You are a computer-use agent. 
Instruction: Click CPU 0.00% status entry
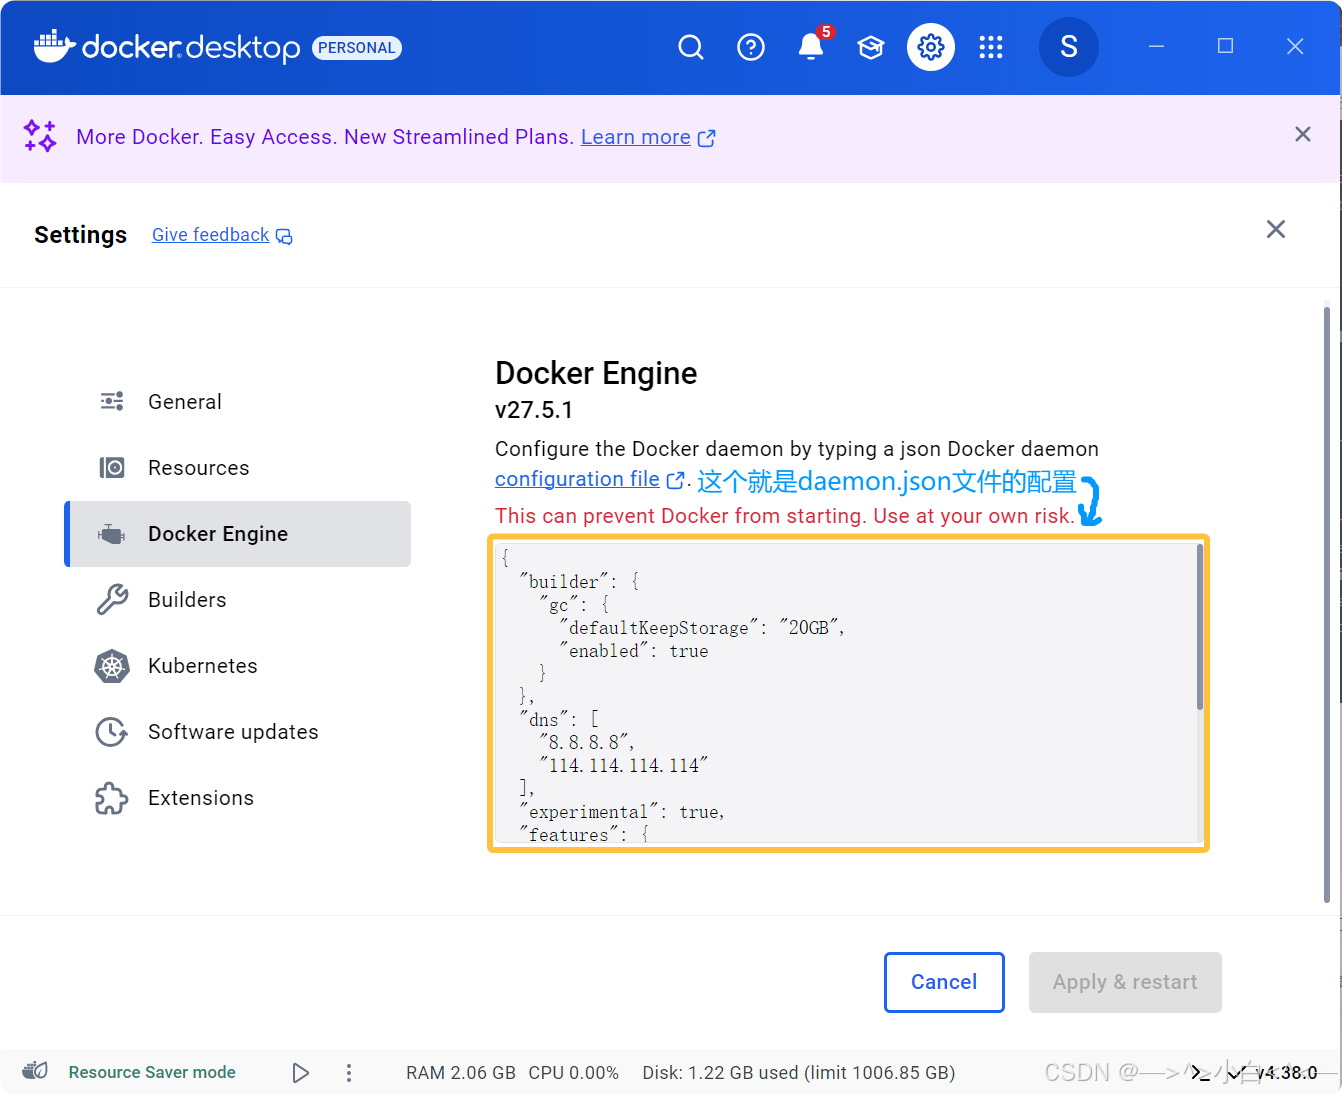tap(574, 1073)
